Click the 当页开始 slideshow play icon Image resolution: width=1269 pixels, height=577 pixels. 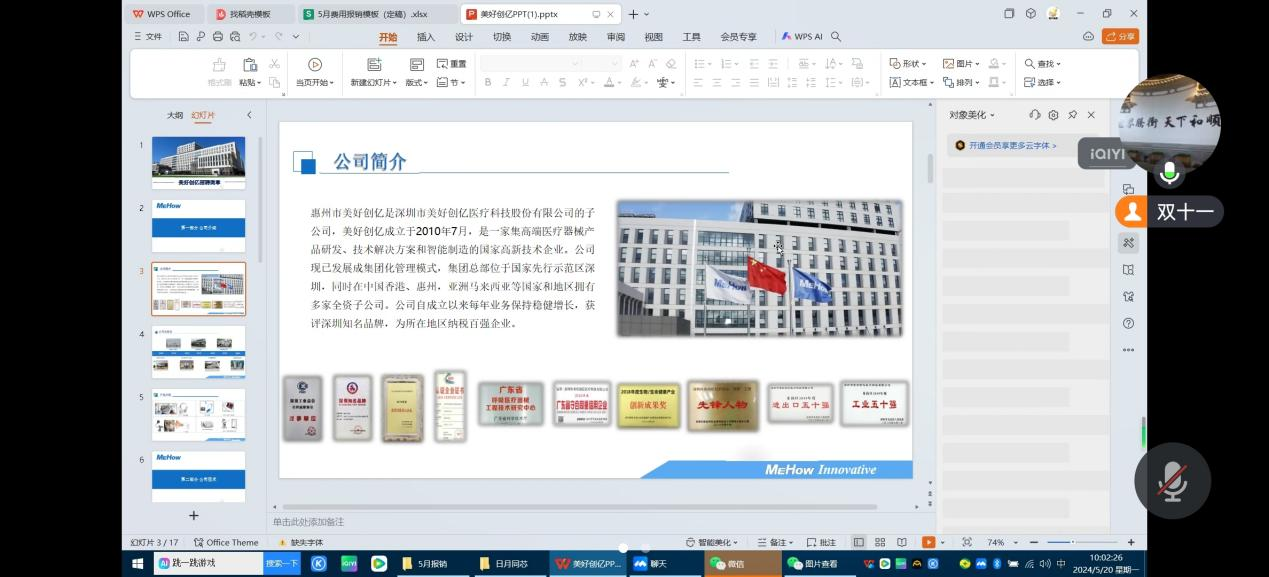coord(315,64)
